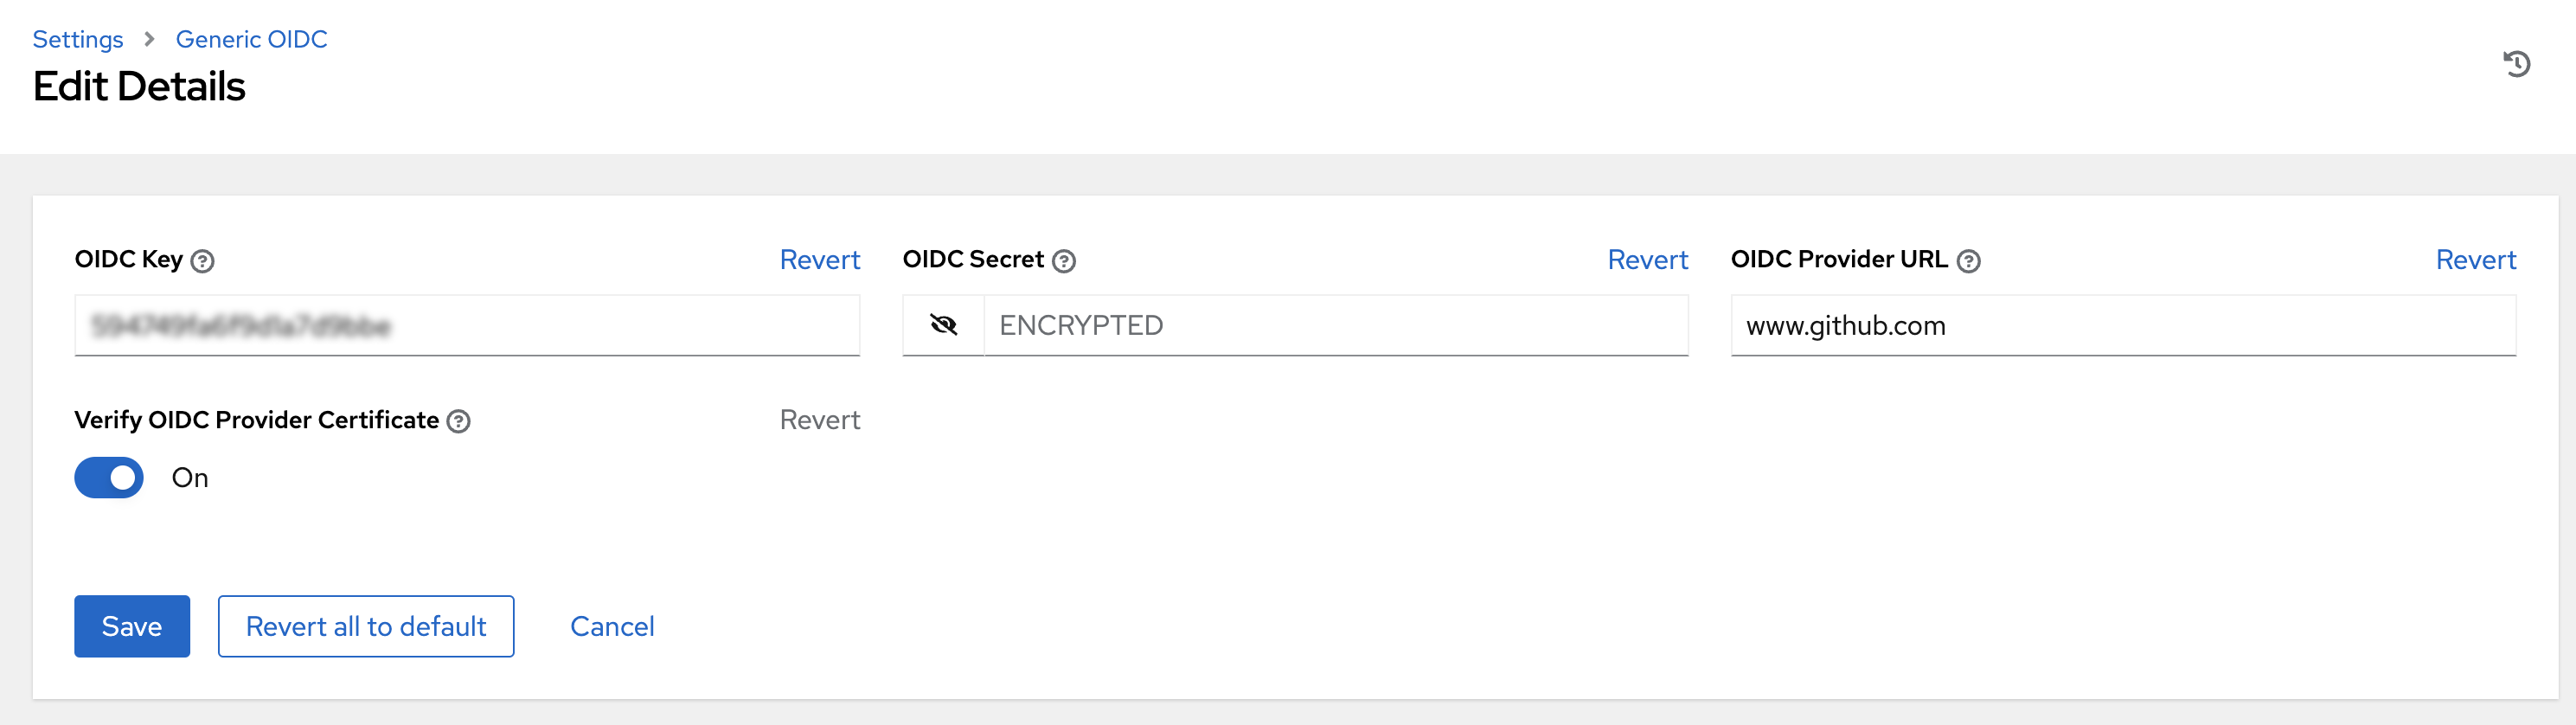
Task: Revert the OIDC Provider URL field
Action: [2475, 260]
